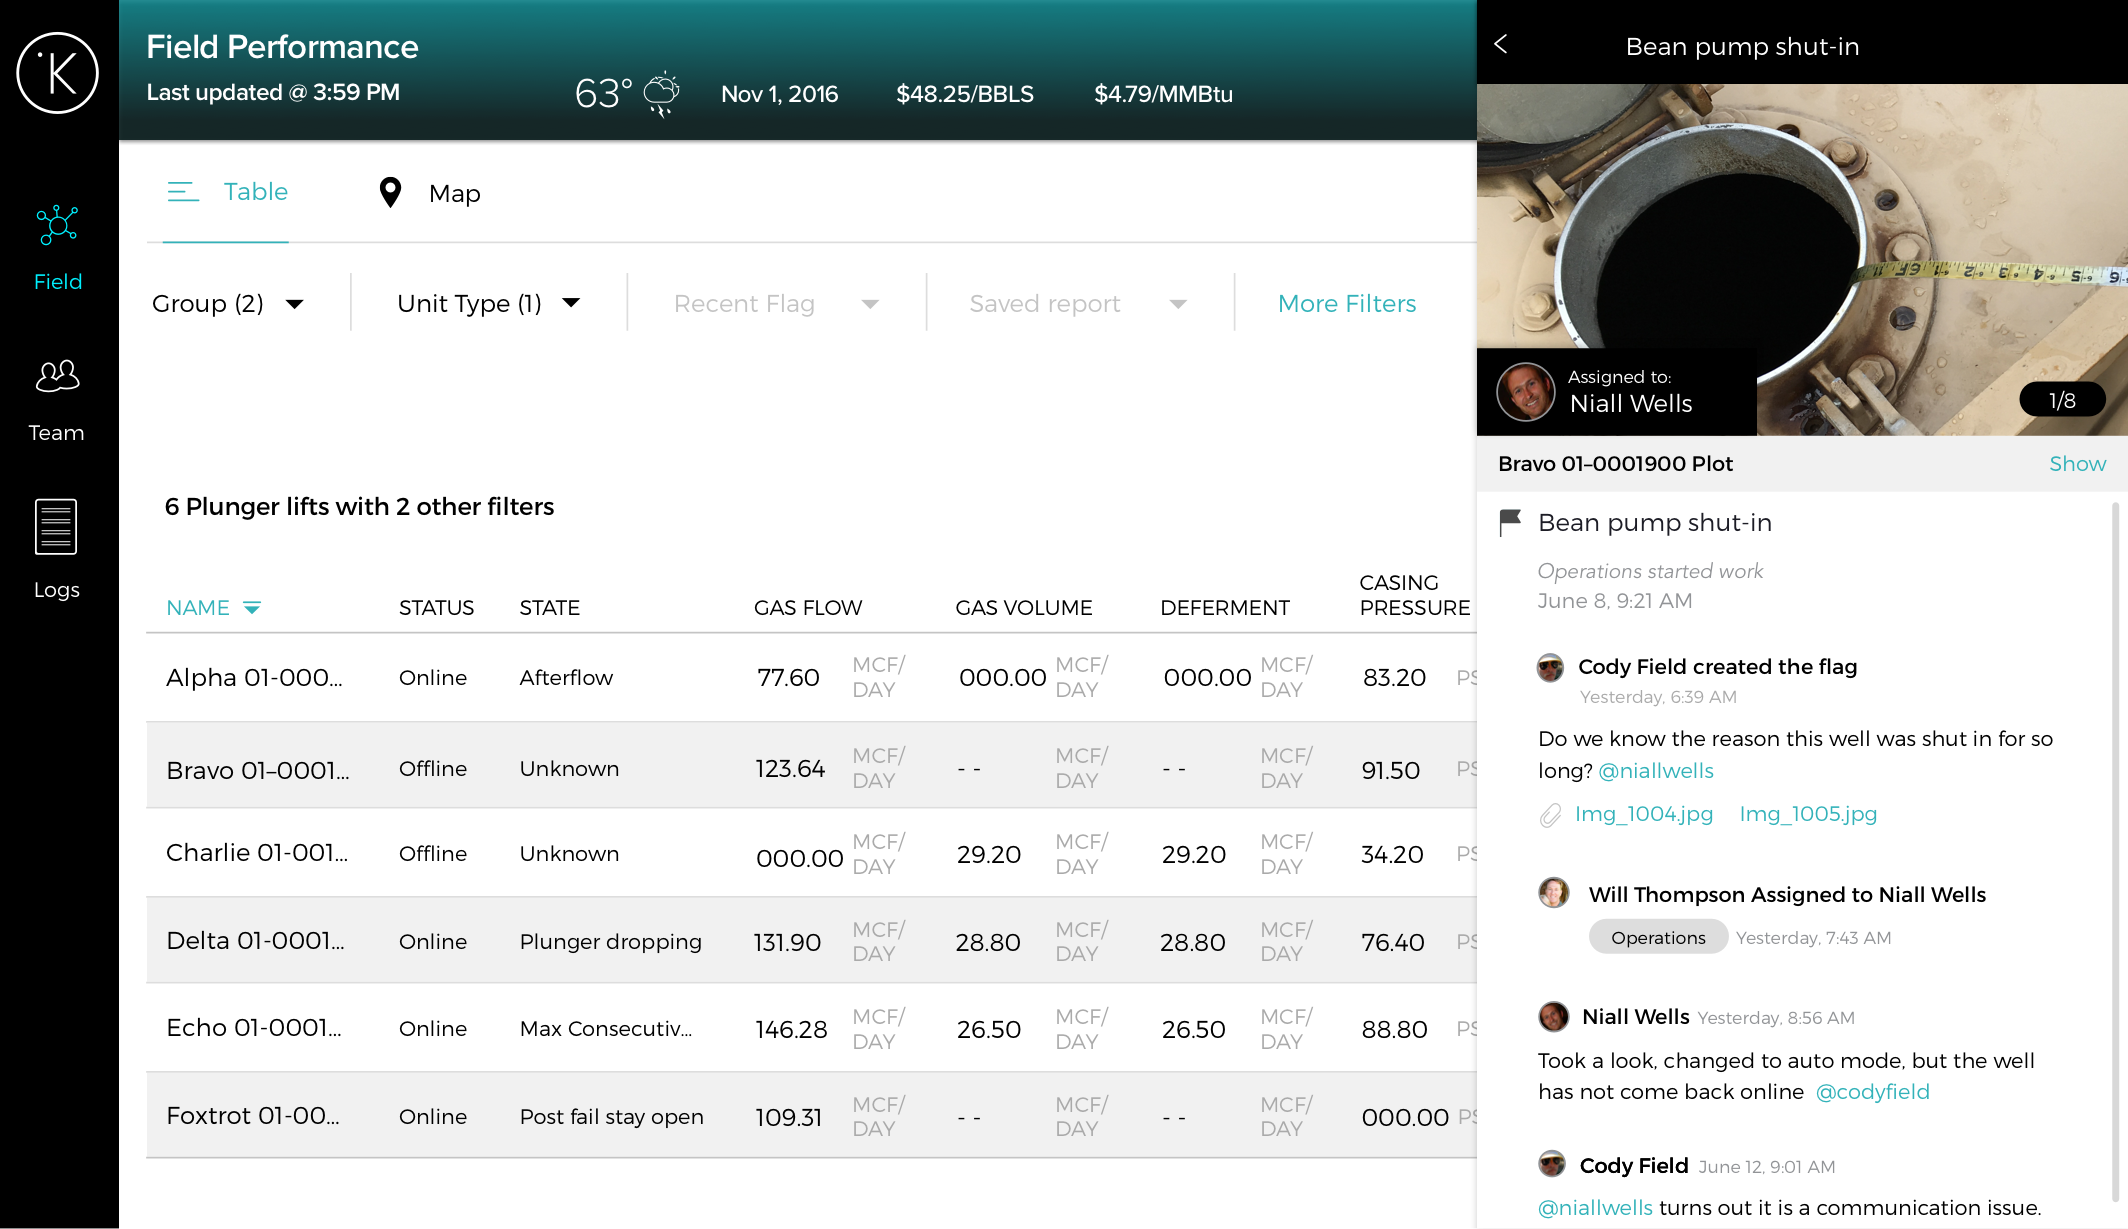Open the Unit Type (1) dropdown
The image size is (2128, 1229).
click(489, 303)
